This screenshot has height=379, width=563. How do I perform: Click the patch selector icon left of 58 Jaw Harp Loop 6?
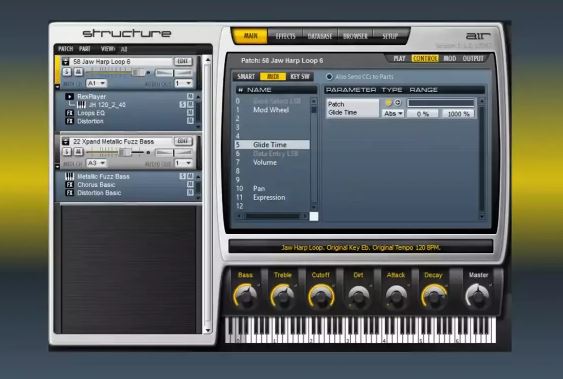tap(66, 62)
